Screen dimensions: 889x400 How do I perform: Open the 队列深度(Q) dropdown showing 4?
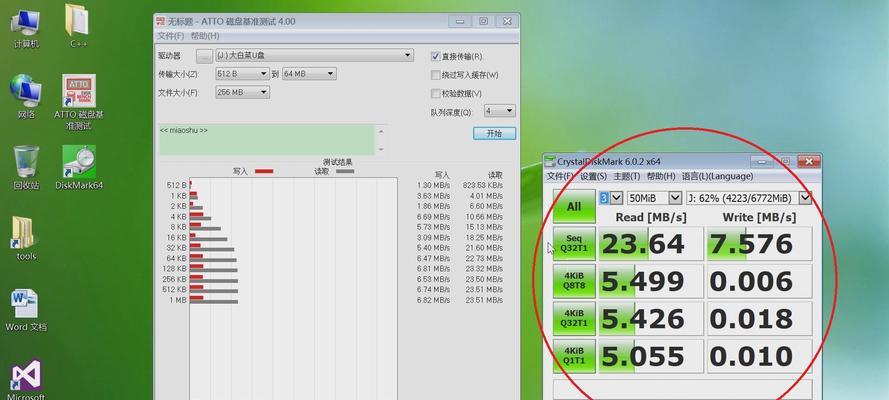(x=499, y=111)
